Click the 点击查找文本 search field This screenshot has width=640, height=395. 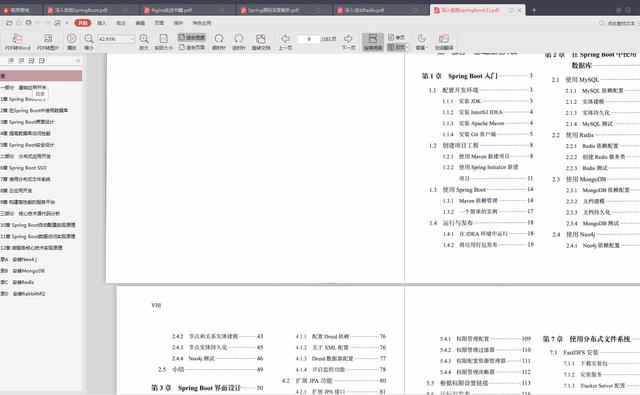[621, 23]
